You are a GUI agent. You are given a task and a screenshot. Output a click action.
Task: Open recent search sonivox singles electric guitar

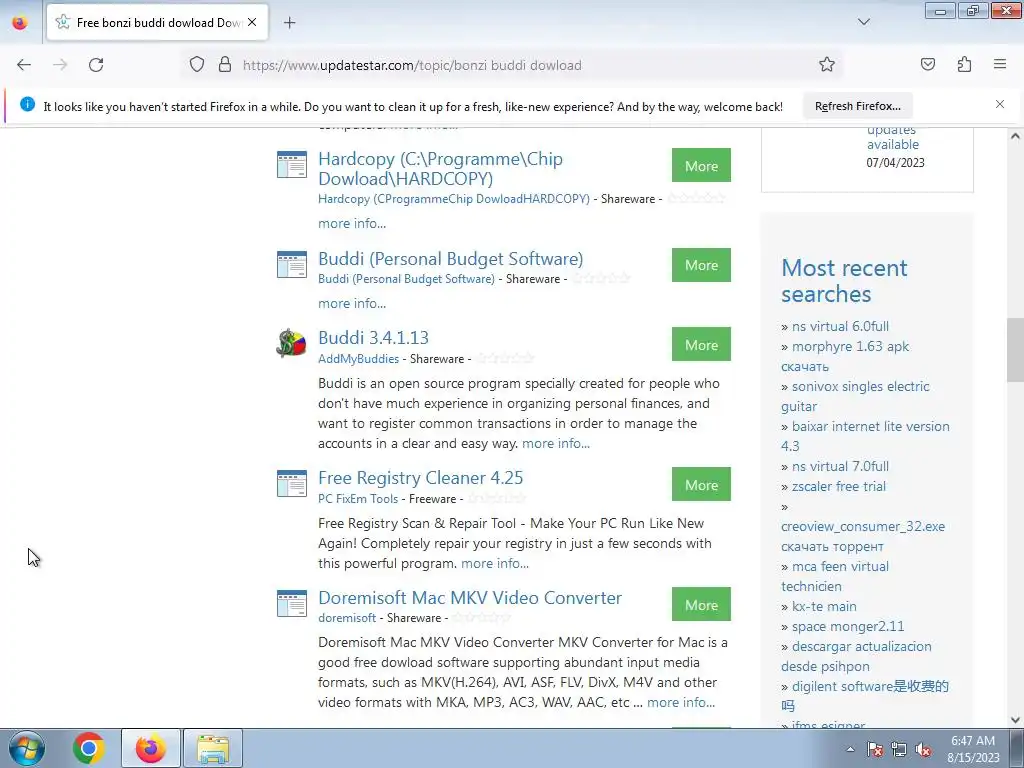855,396
